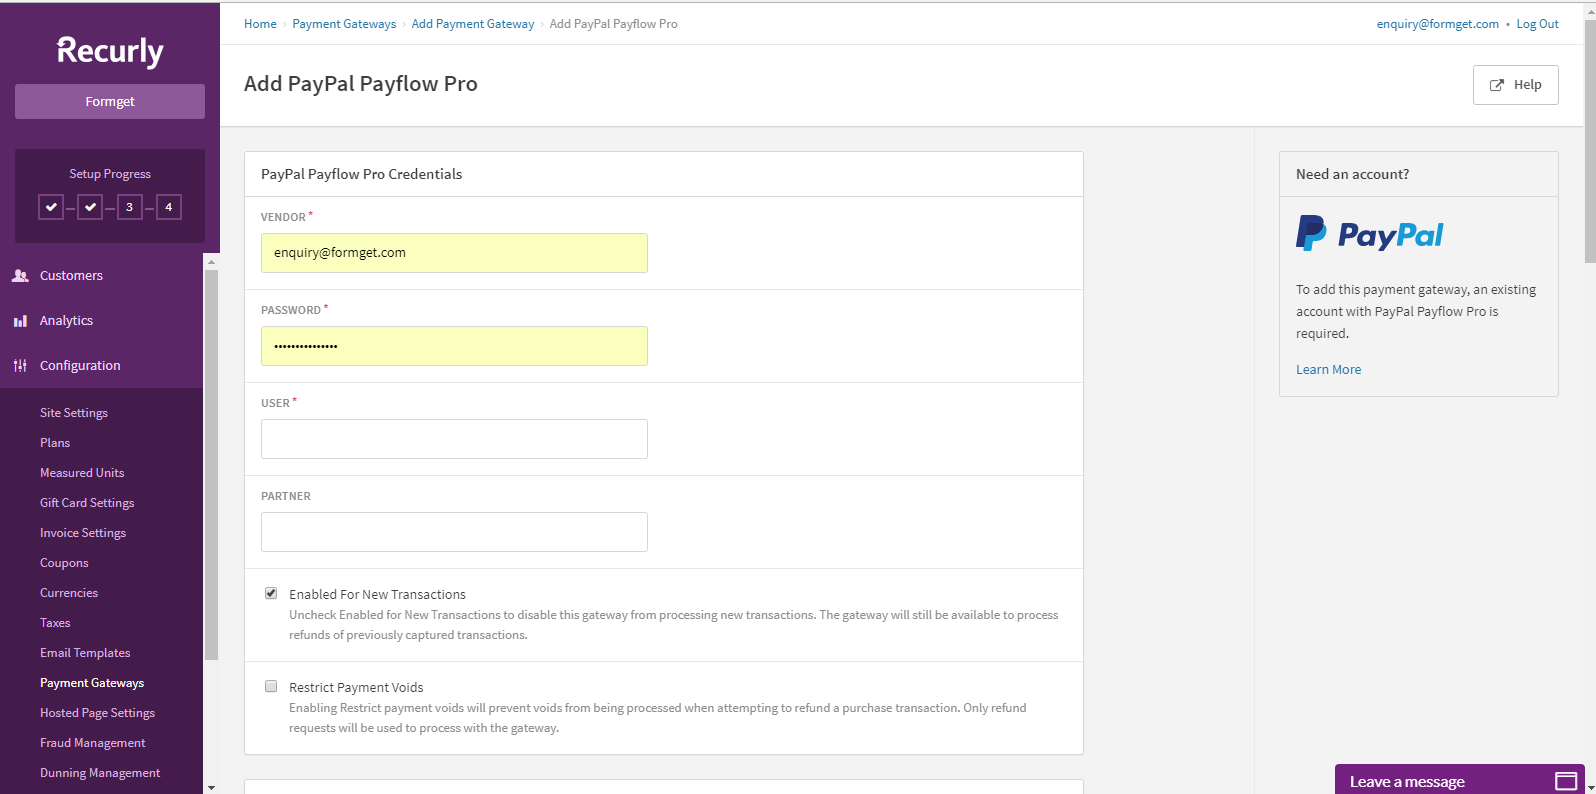This screenshot has height=794, width=1596.
Task: Go to Site Settings
Action: [74, 413]
